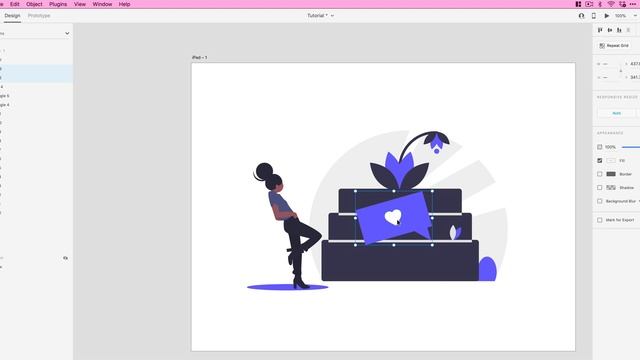The image size is (640, 360).
Task: Click the mobile device preview icon
Action: [x=593, y=16]
